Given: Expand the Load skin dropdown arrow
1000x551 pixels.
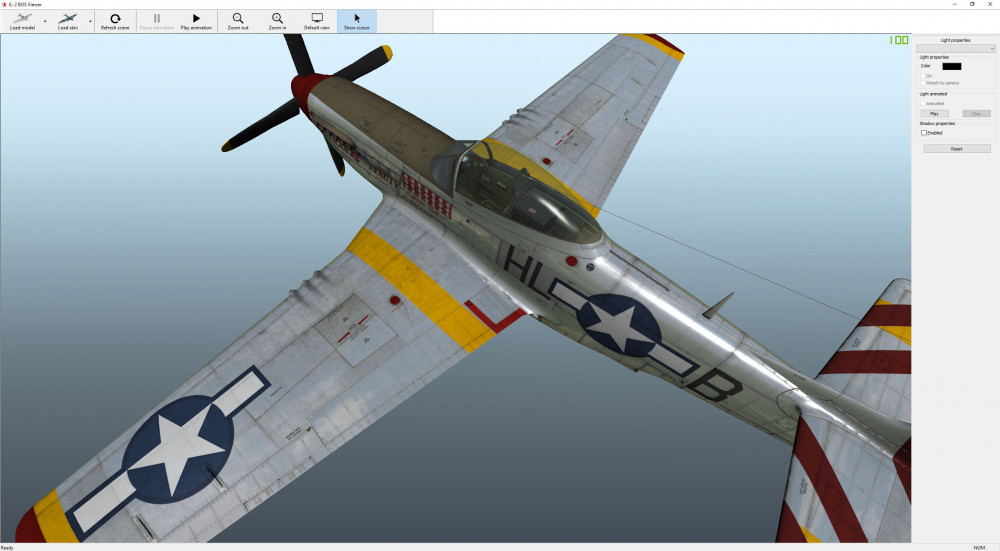Looking at the screenshot, I should (x=90, y=21).
